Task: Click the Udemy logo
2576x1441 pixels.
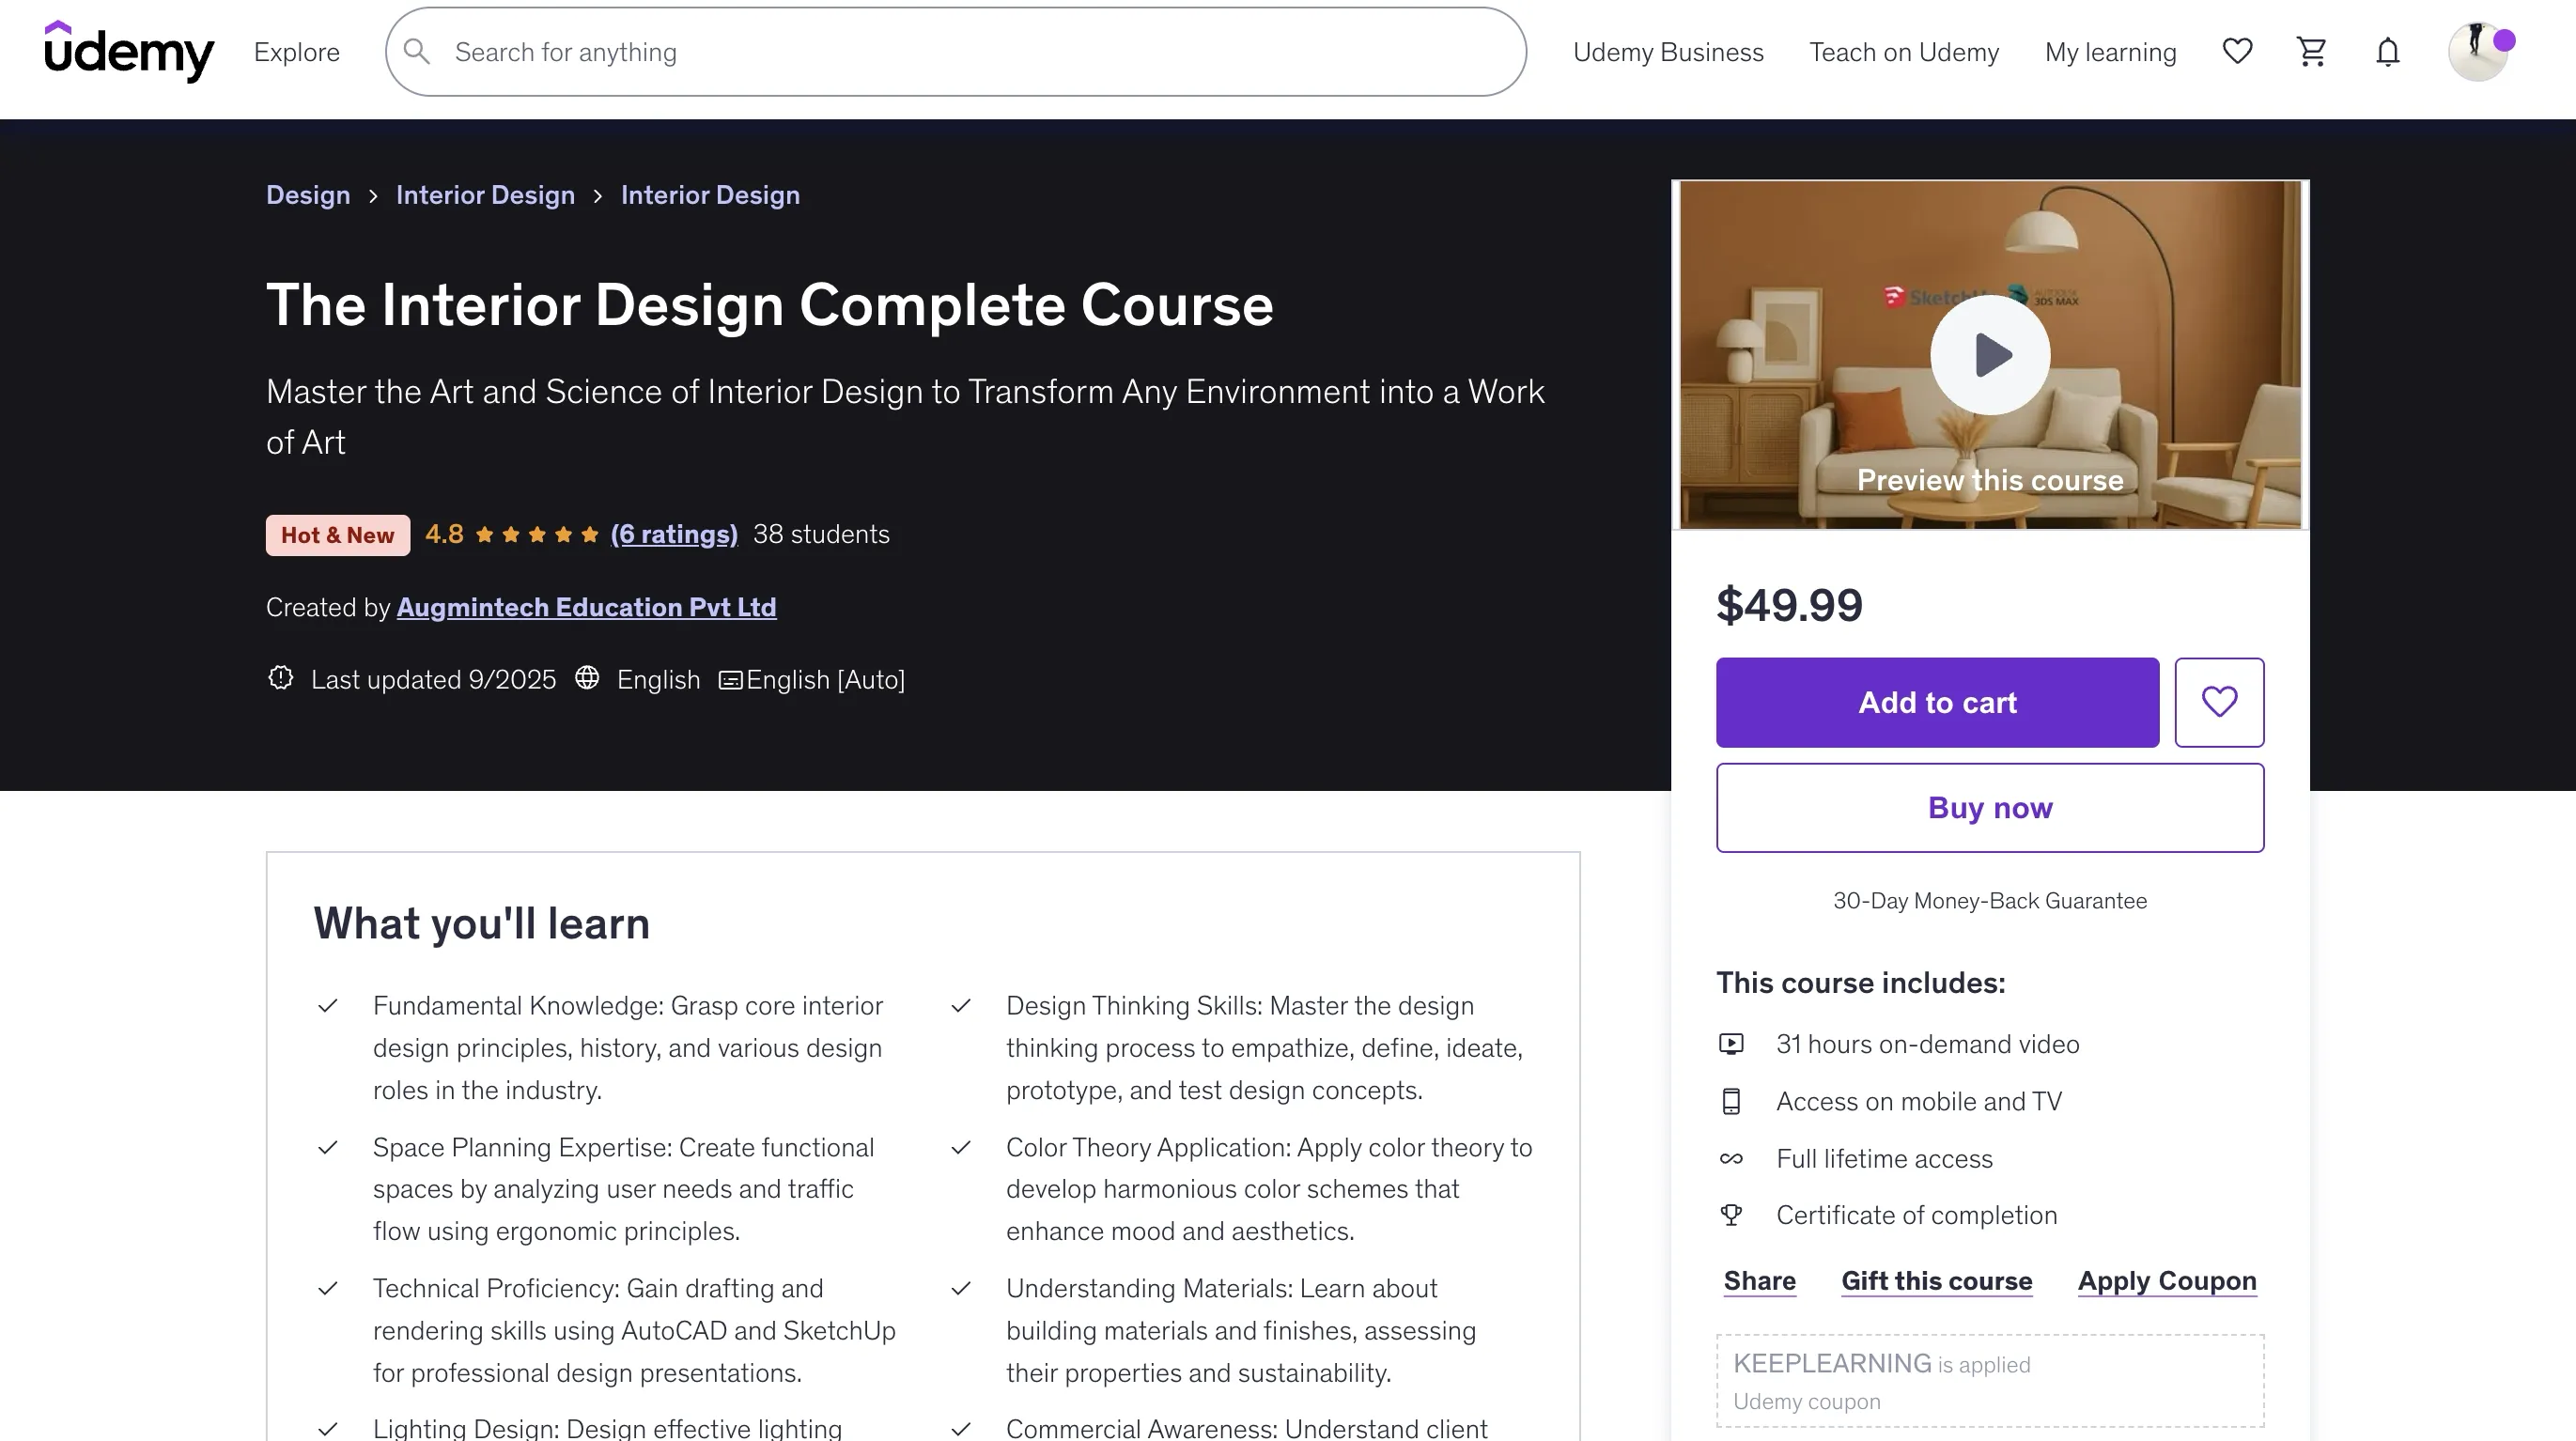Action: (x=129, y=51)
